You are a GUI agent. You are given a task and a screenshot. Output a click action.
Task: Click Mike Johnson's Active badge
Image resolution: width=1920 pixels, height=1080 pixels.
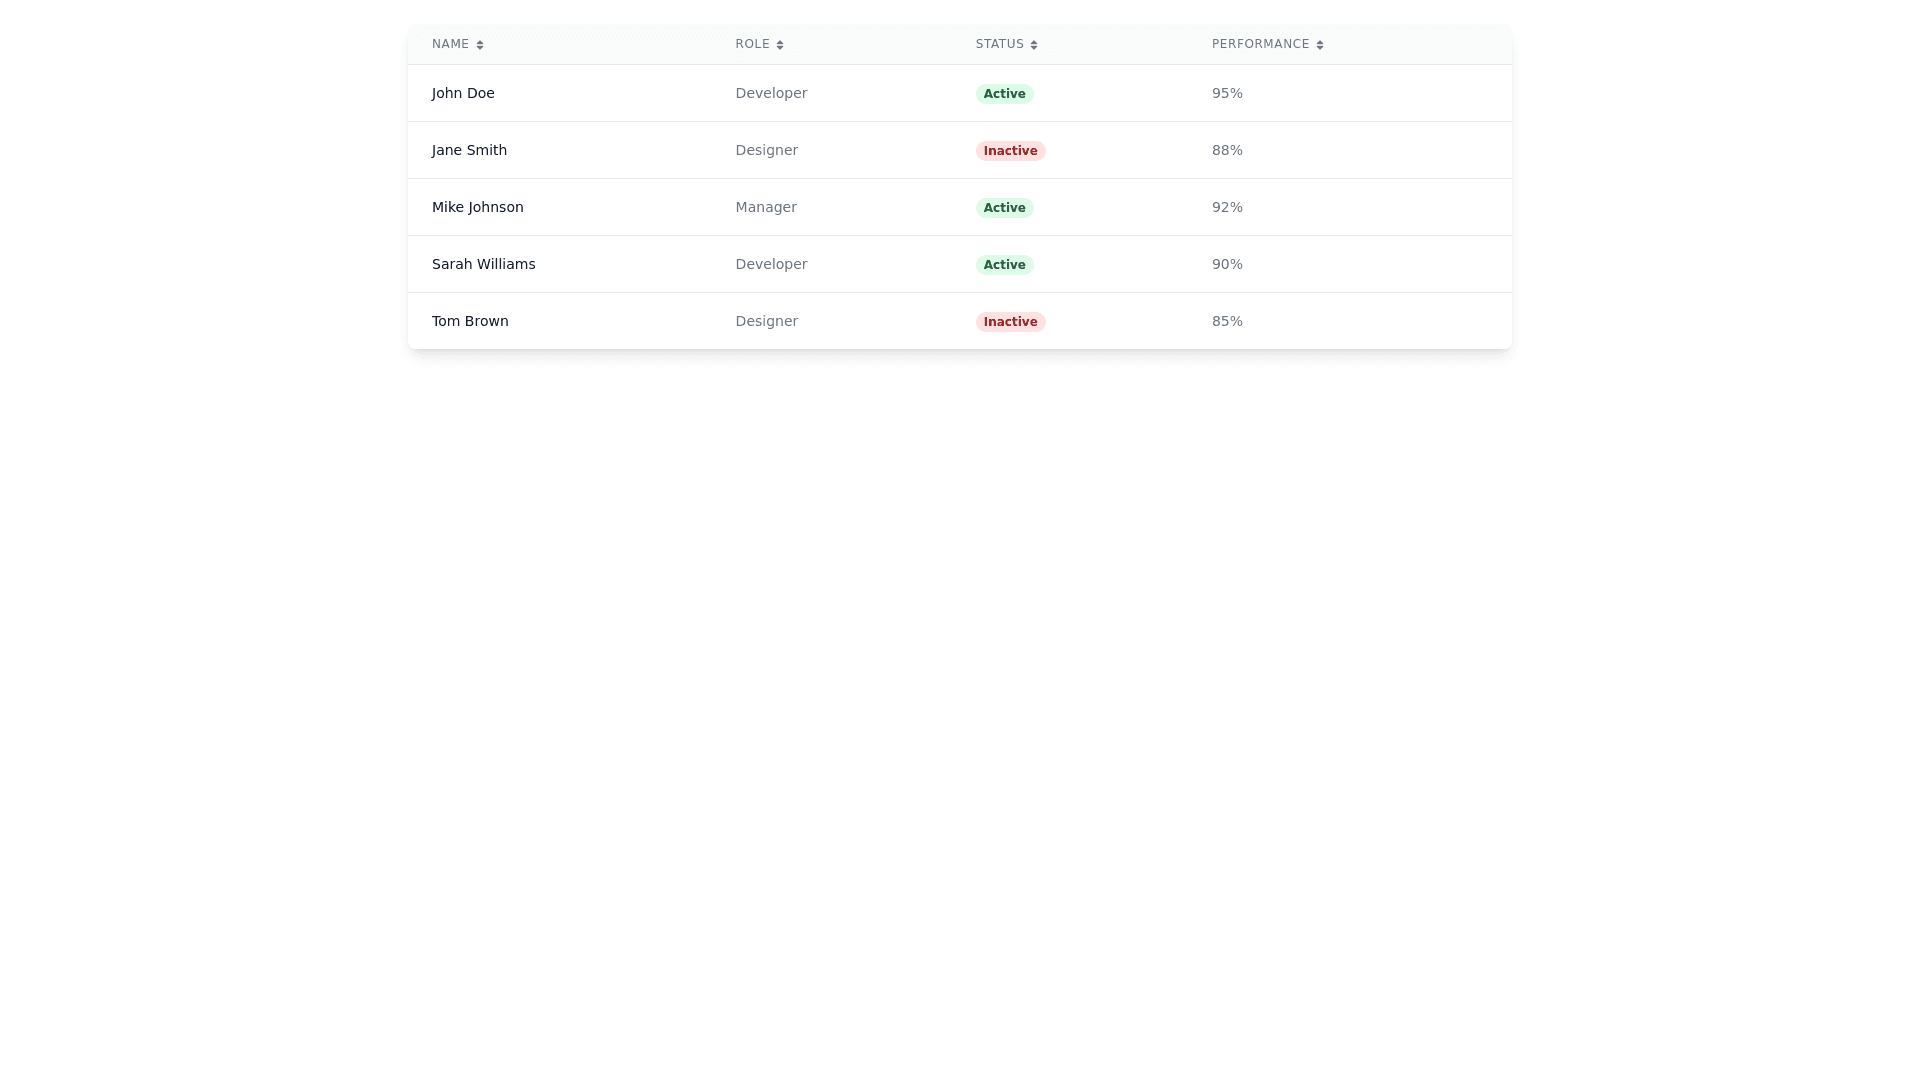(1004, 208)
